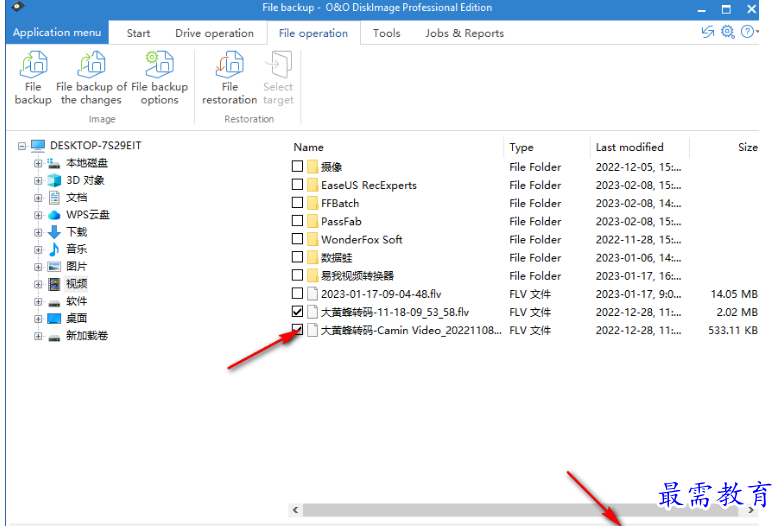Expand the WPS云盘 tree node
This screenshot has height=526, width=780.
click(x=38, y=215)
